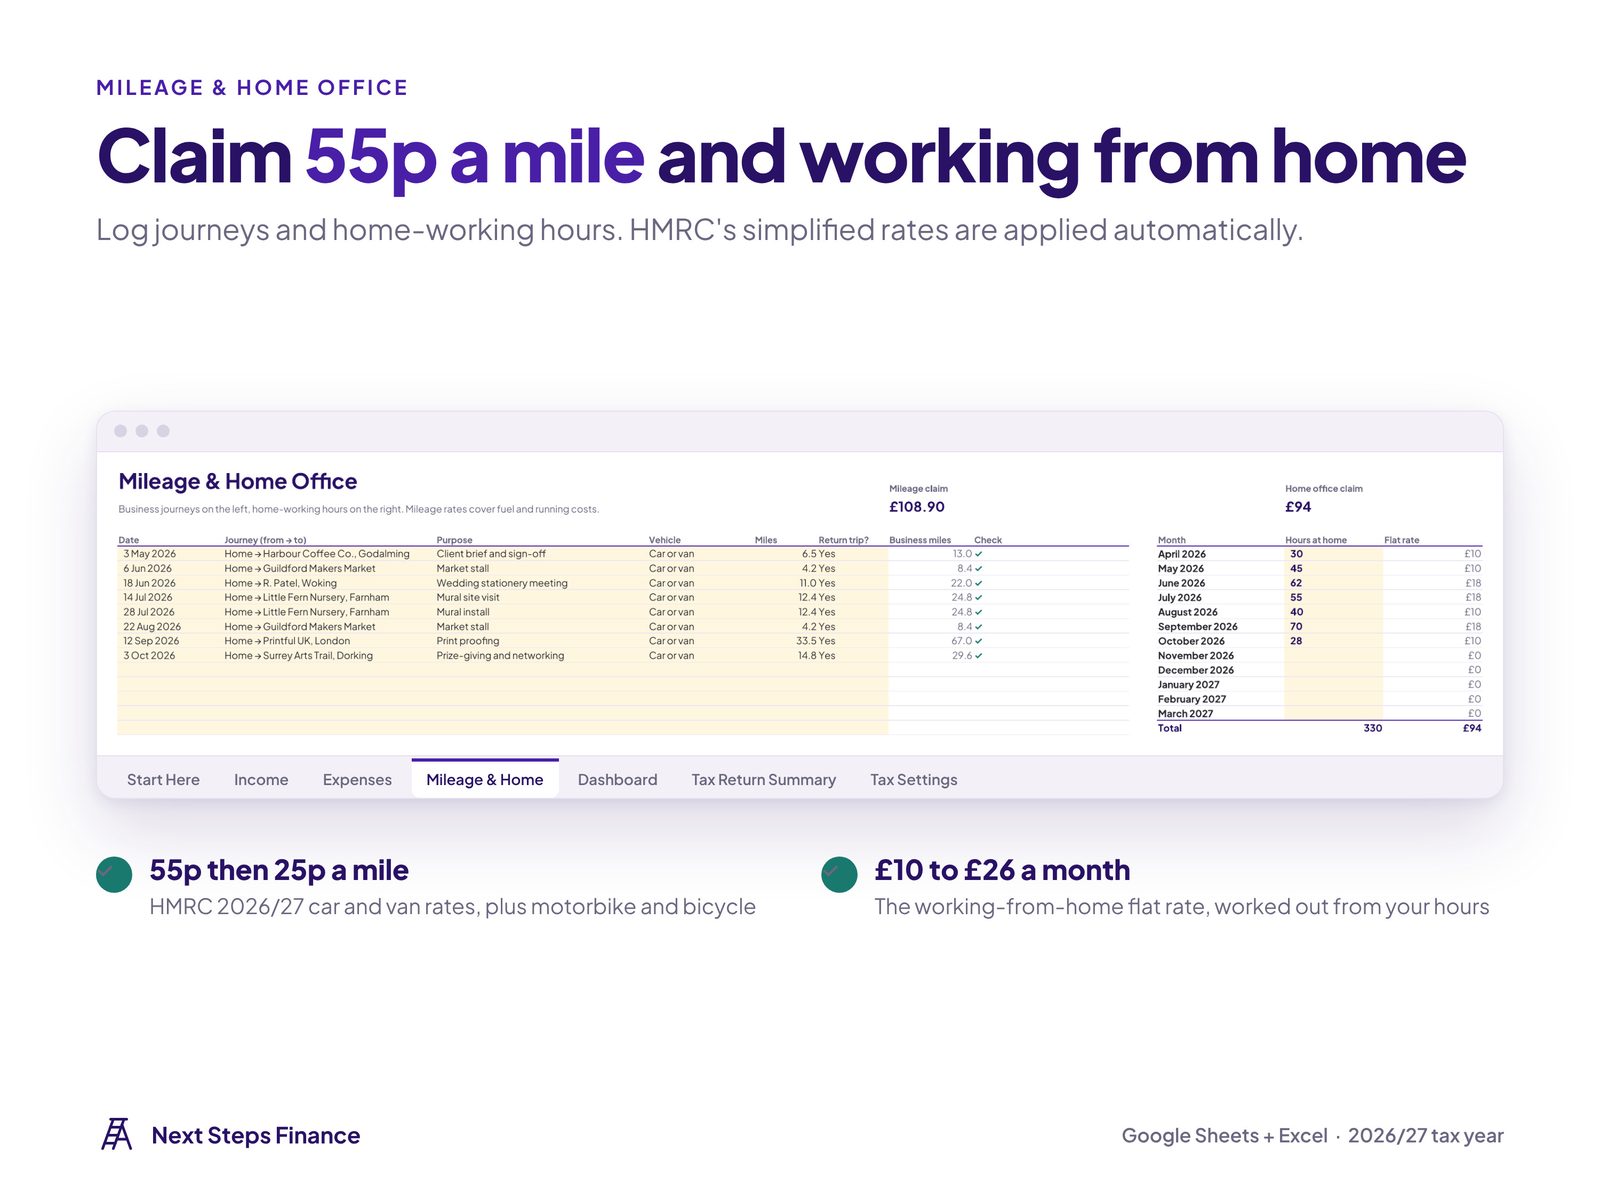Open the Expenses sheet tab
The image size is (1600, 1200).
click(x=357, y=780)
